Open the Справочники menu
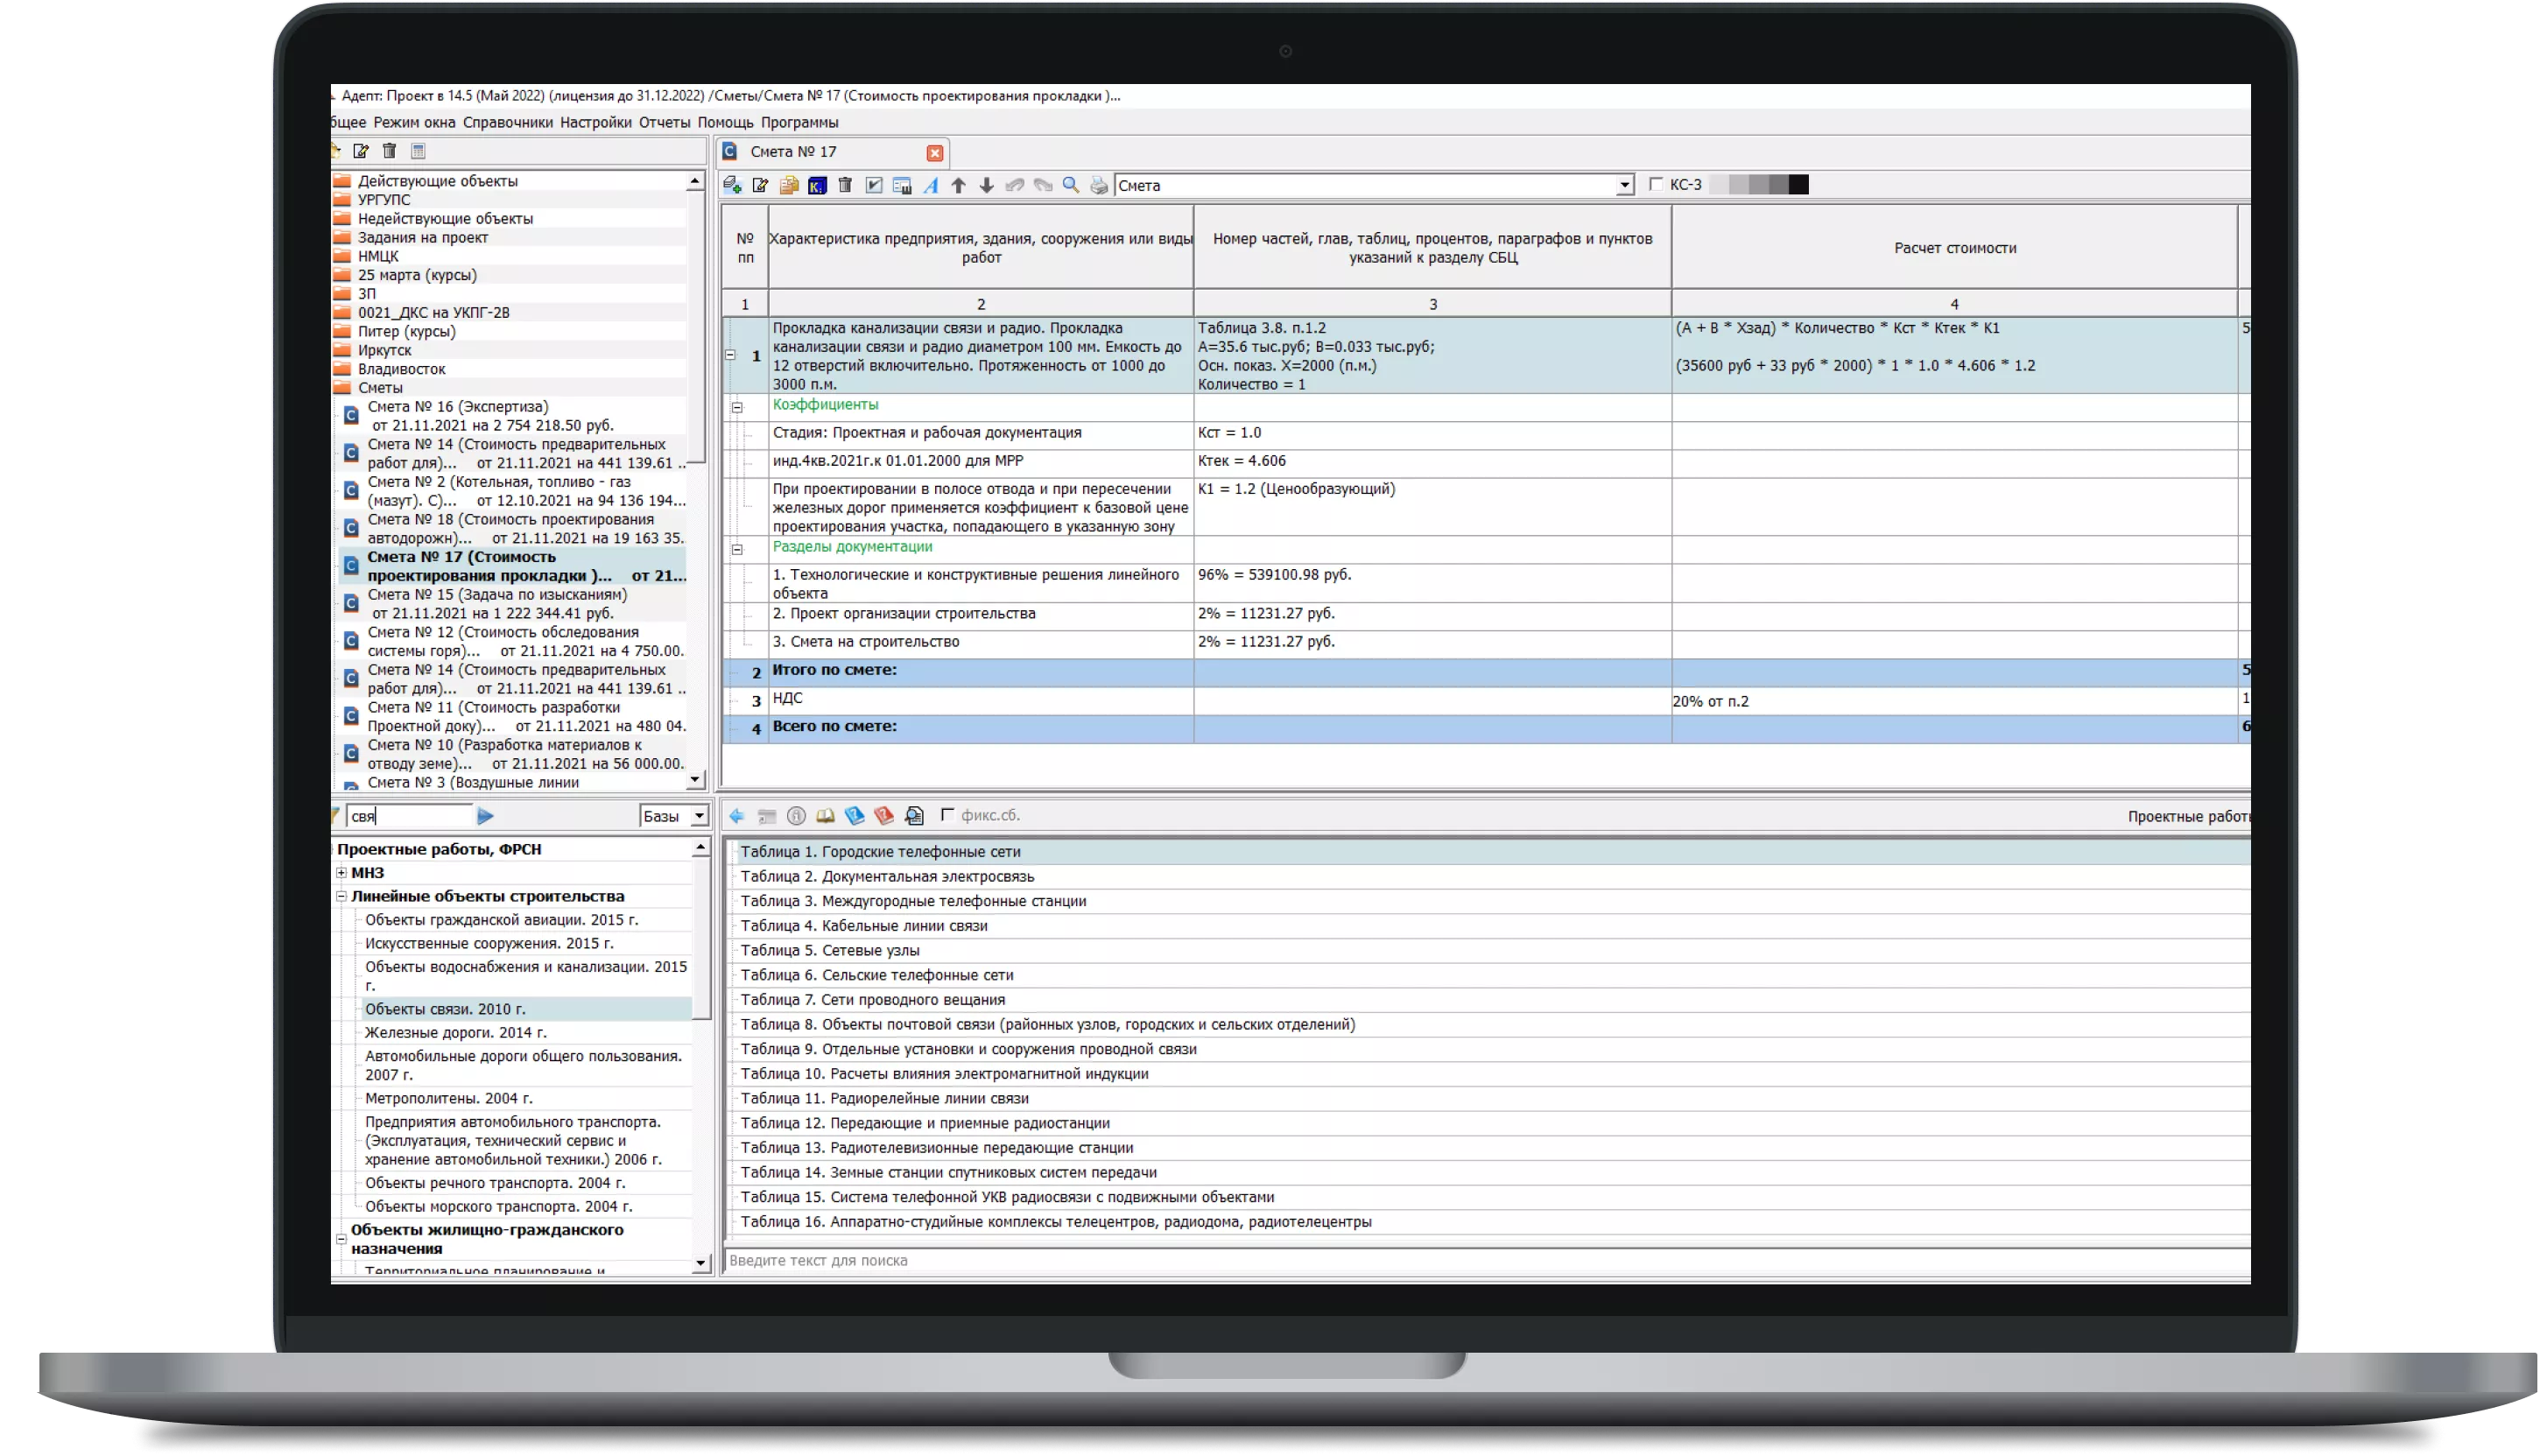Image resolution: width=2540 pixels, height=1456 pixels. coord(507,122)
